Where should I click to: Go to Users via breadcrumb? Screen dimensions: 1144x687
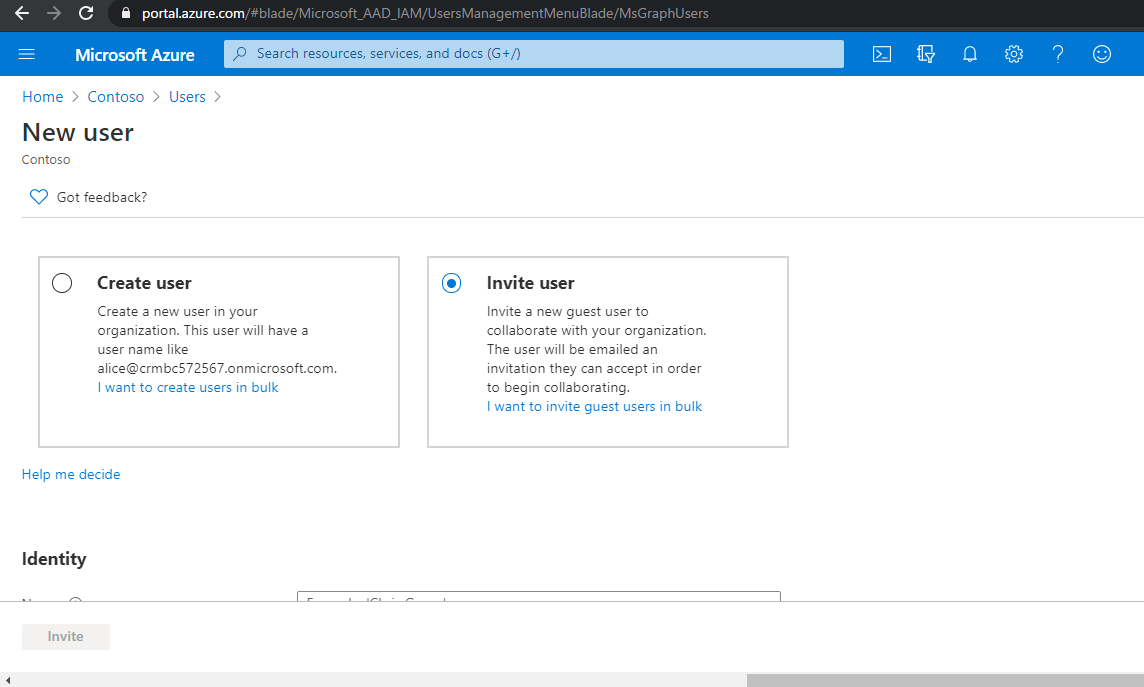187,96
